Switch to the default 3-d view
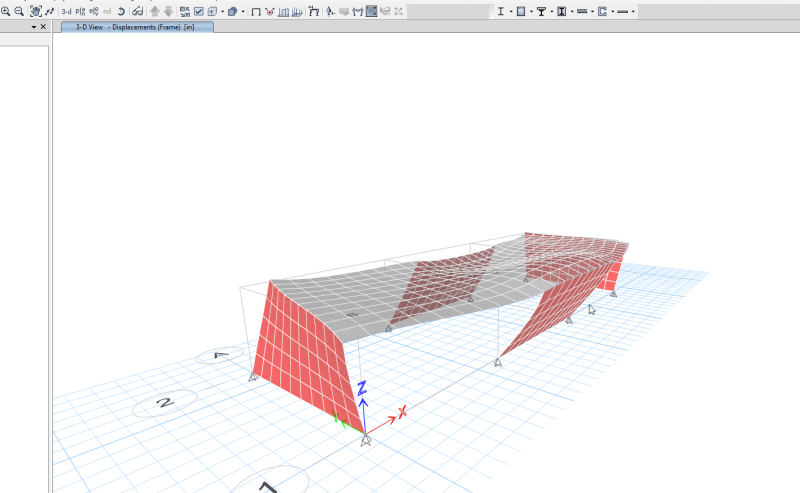The height and width of the screenshot is (493, 800). [66, 11]
